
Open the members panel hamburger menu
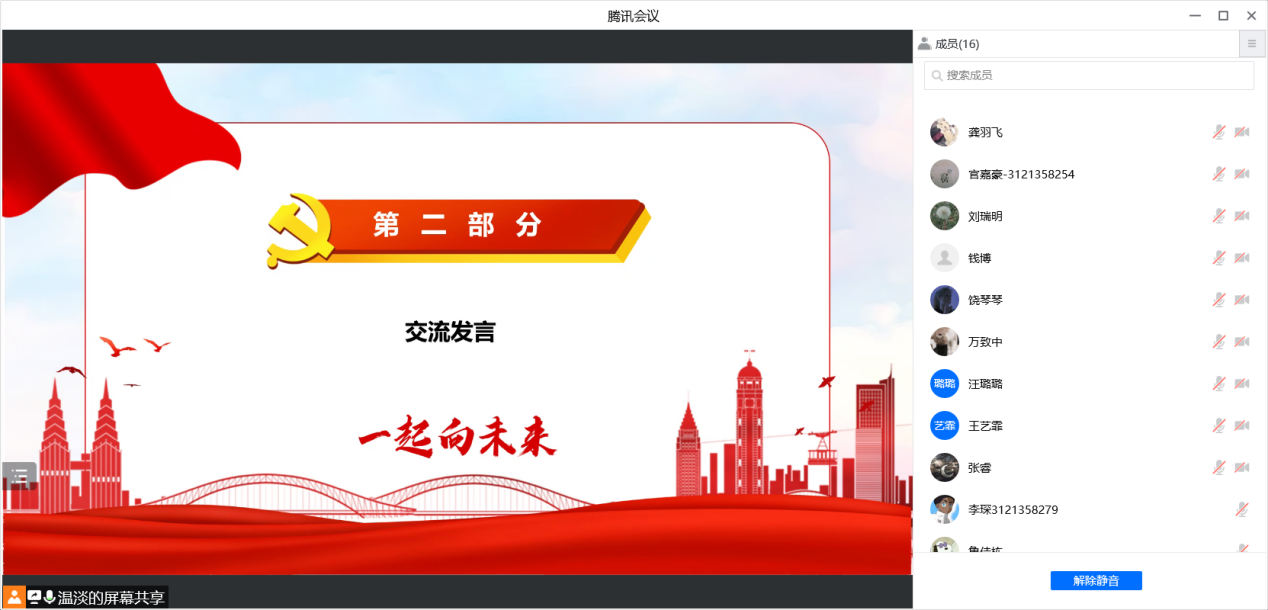1251,44
